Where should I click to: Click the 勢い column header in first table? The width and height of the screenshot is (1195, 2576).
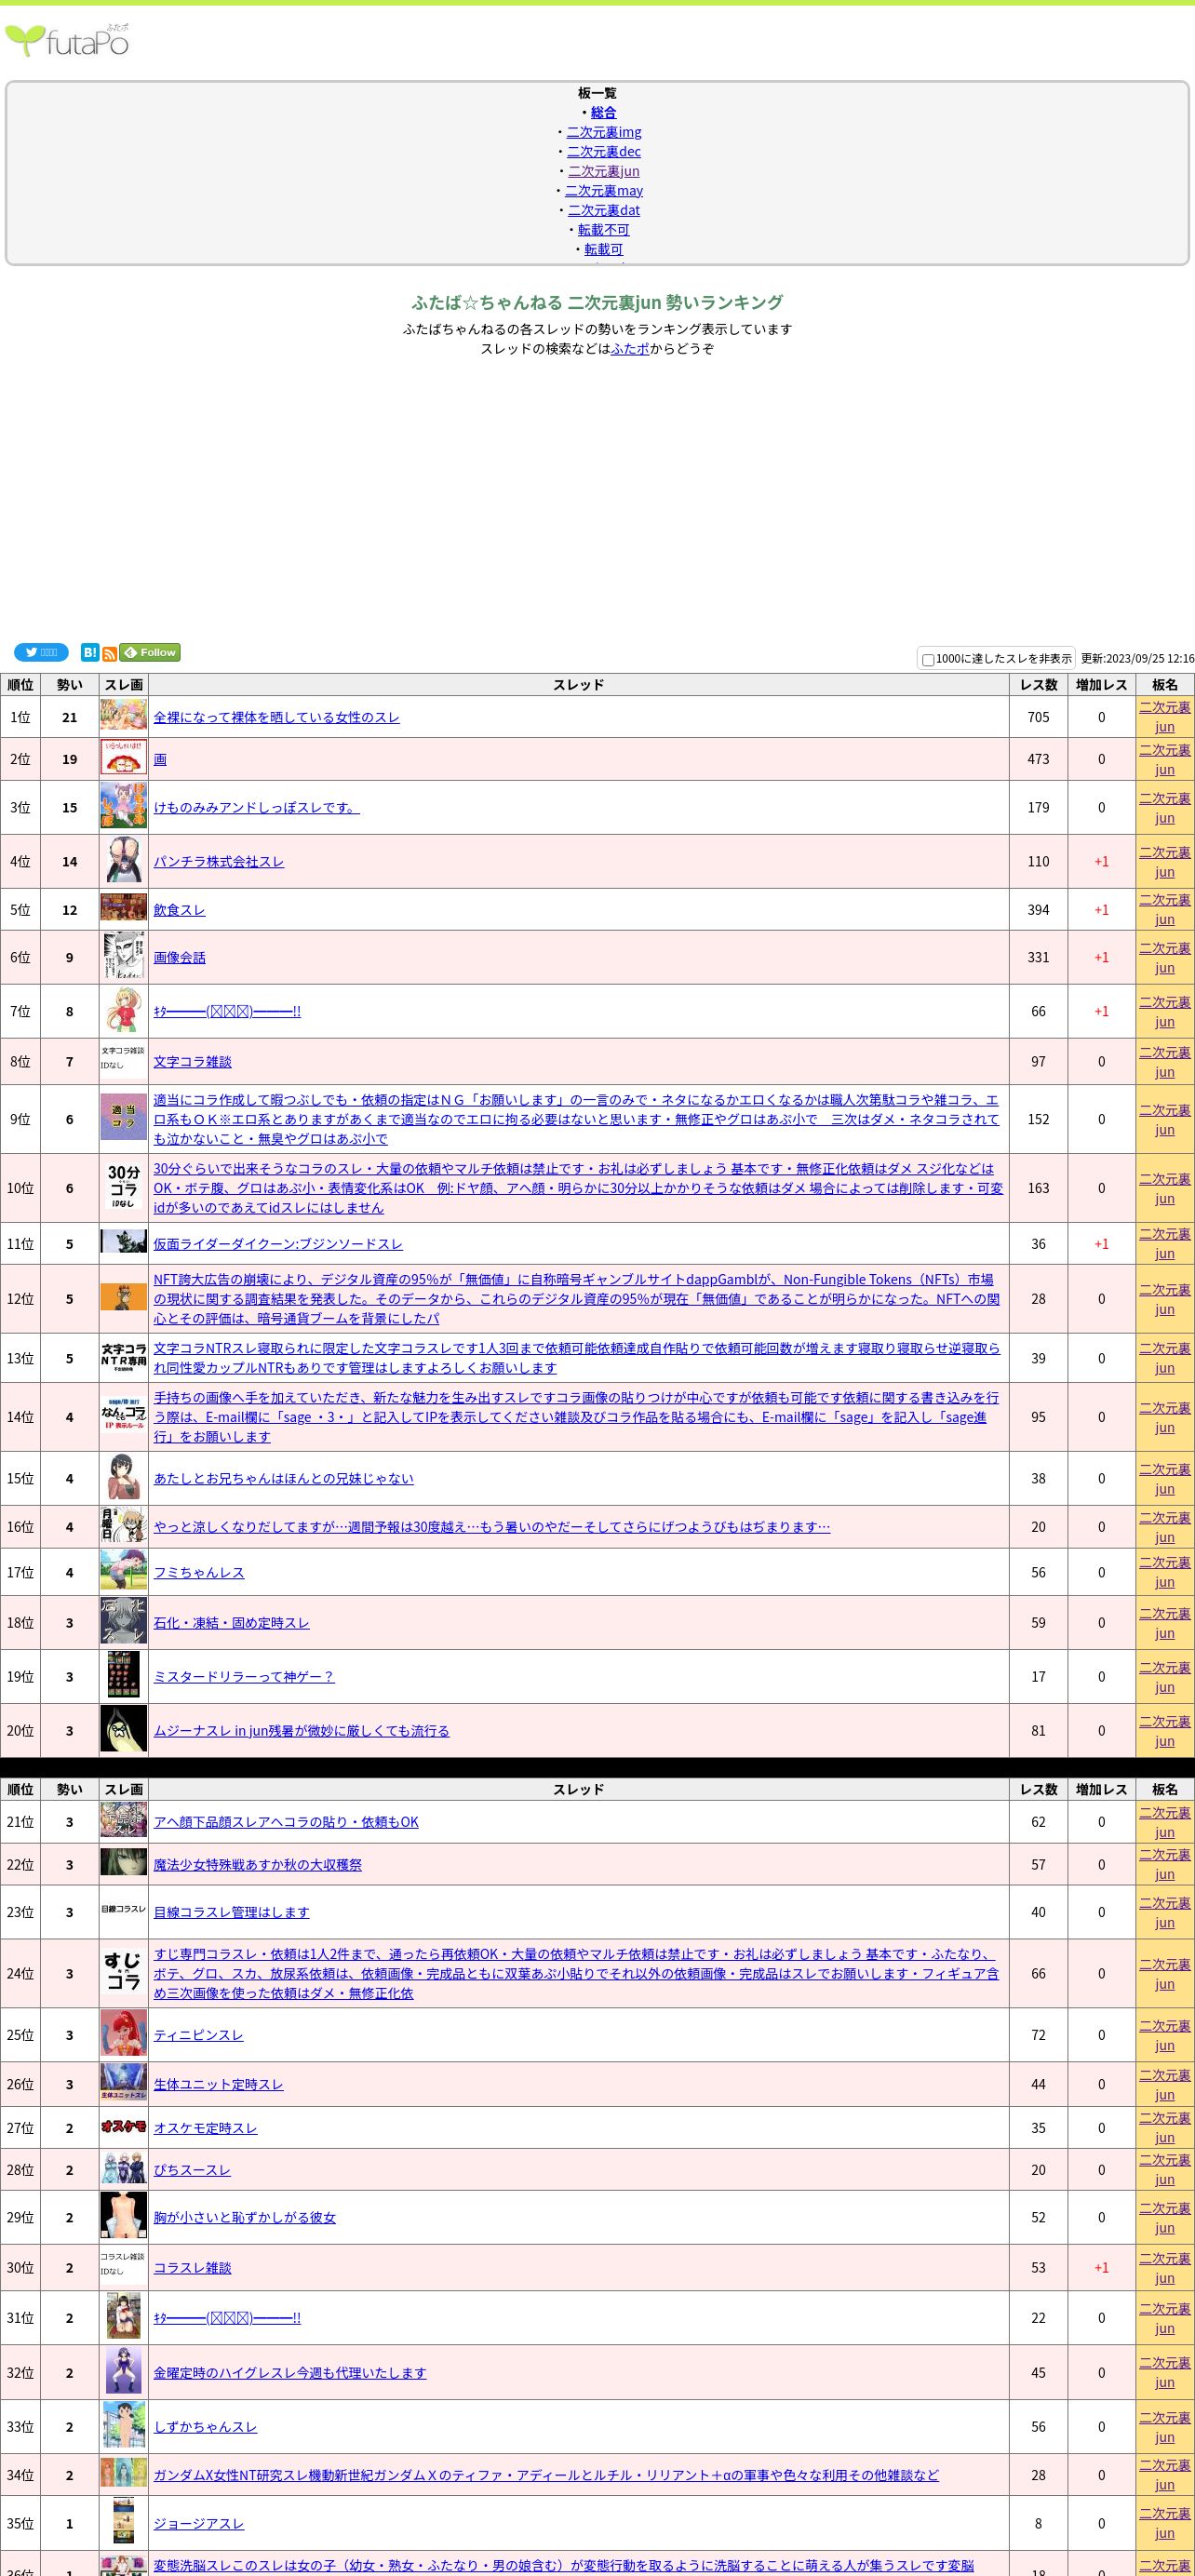(x=69, y=685)
